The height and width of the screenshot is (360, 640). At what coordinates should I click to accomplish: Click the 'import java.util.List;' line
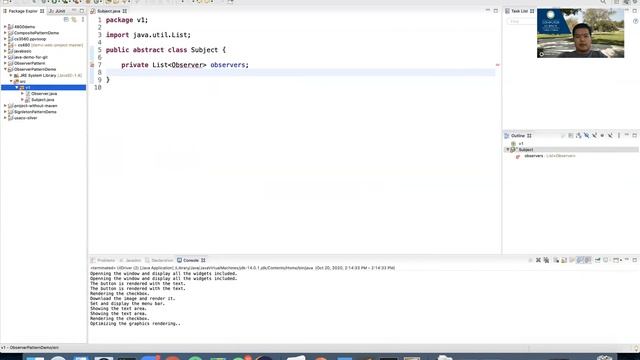tap(148, 35)
